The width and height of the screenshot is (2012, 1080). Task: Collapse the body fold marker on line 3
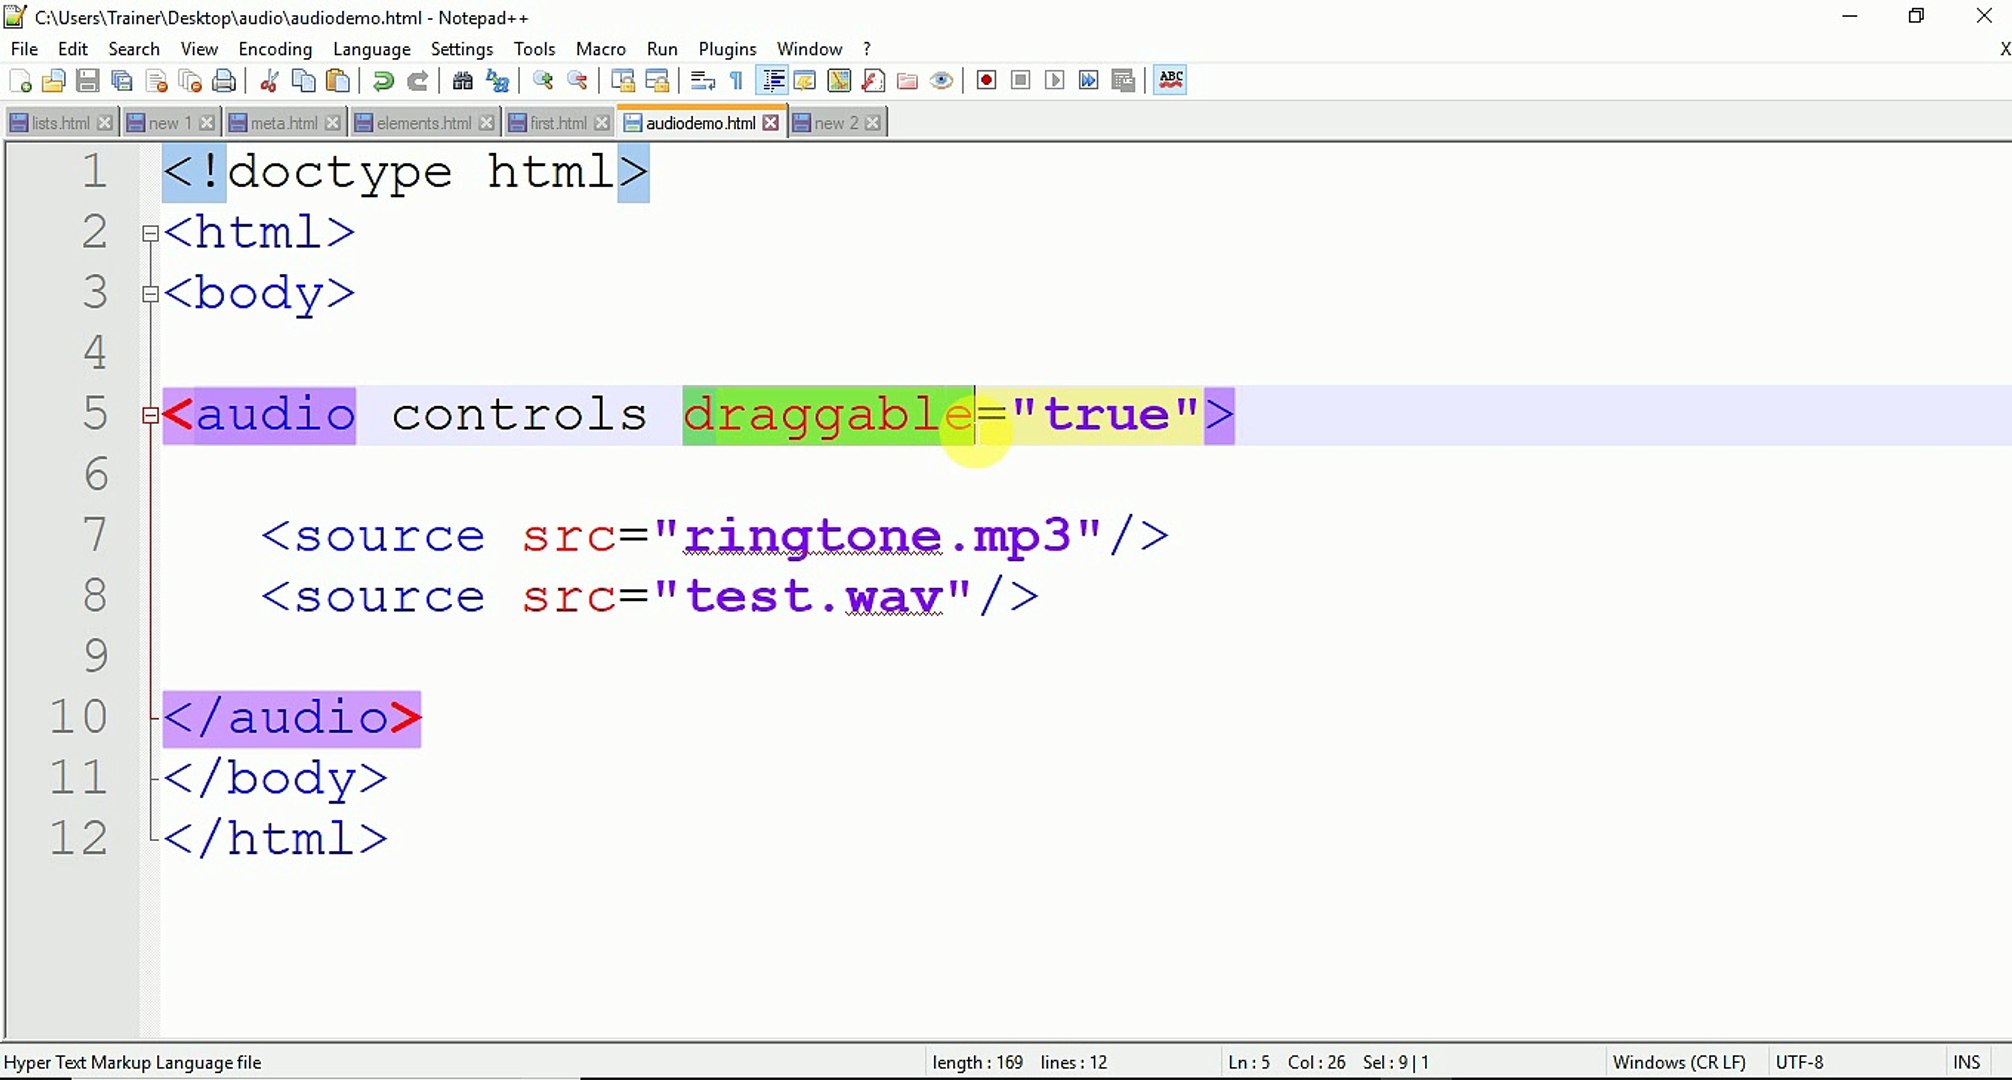click(x=150, y=294)
